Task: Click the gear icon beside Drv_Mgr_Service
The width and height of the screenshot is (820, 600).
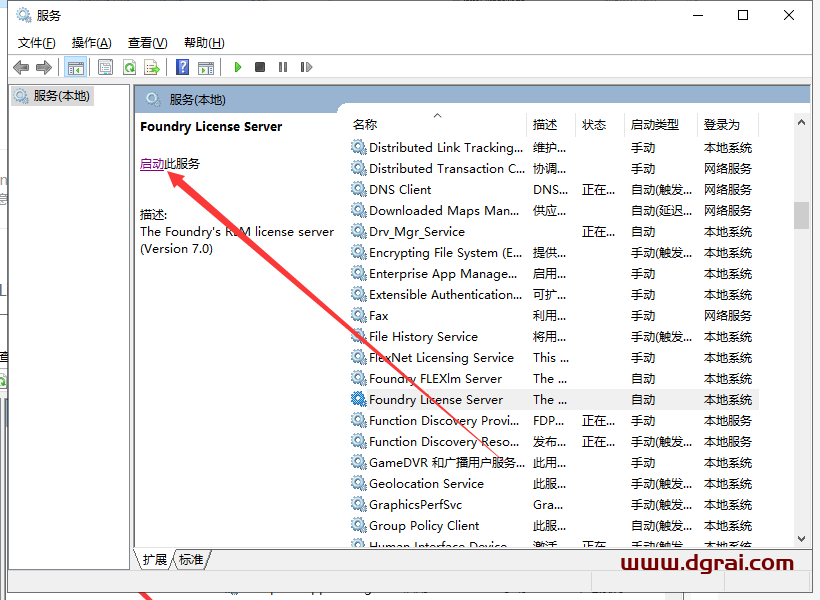Action: point(358,231)
